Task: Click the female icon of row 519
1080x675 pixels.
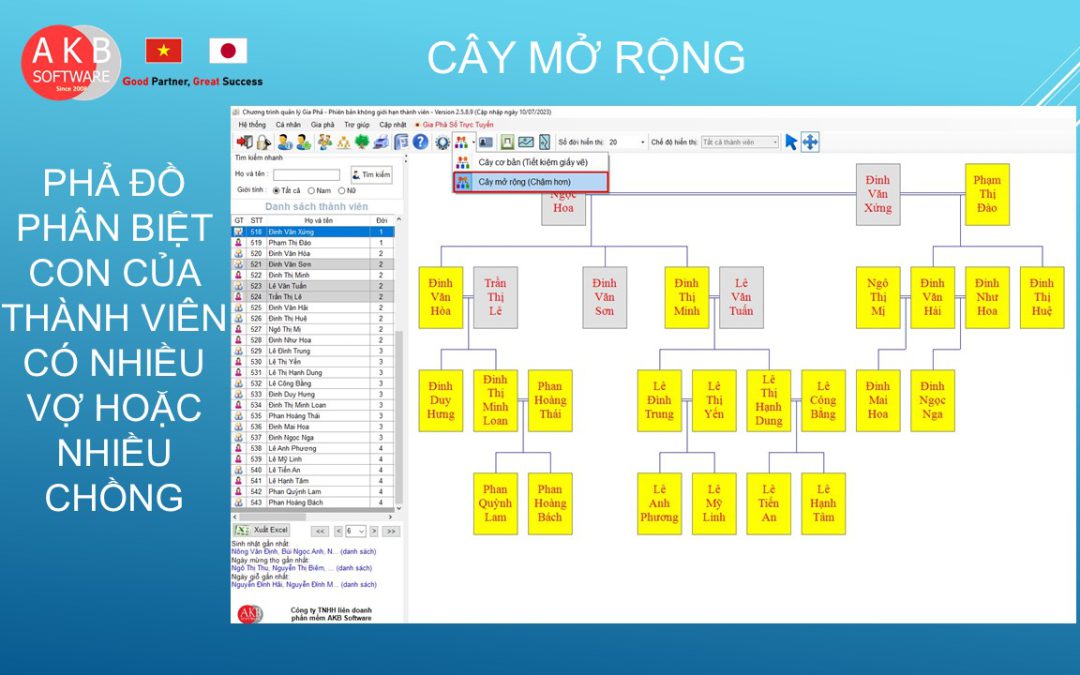Action: coord(238,243)
